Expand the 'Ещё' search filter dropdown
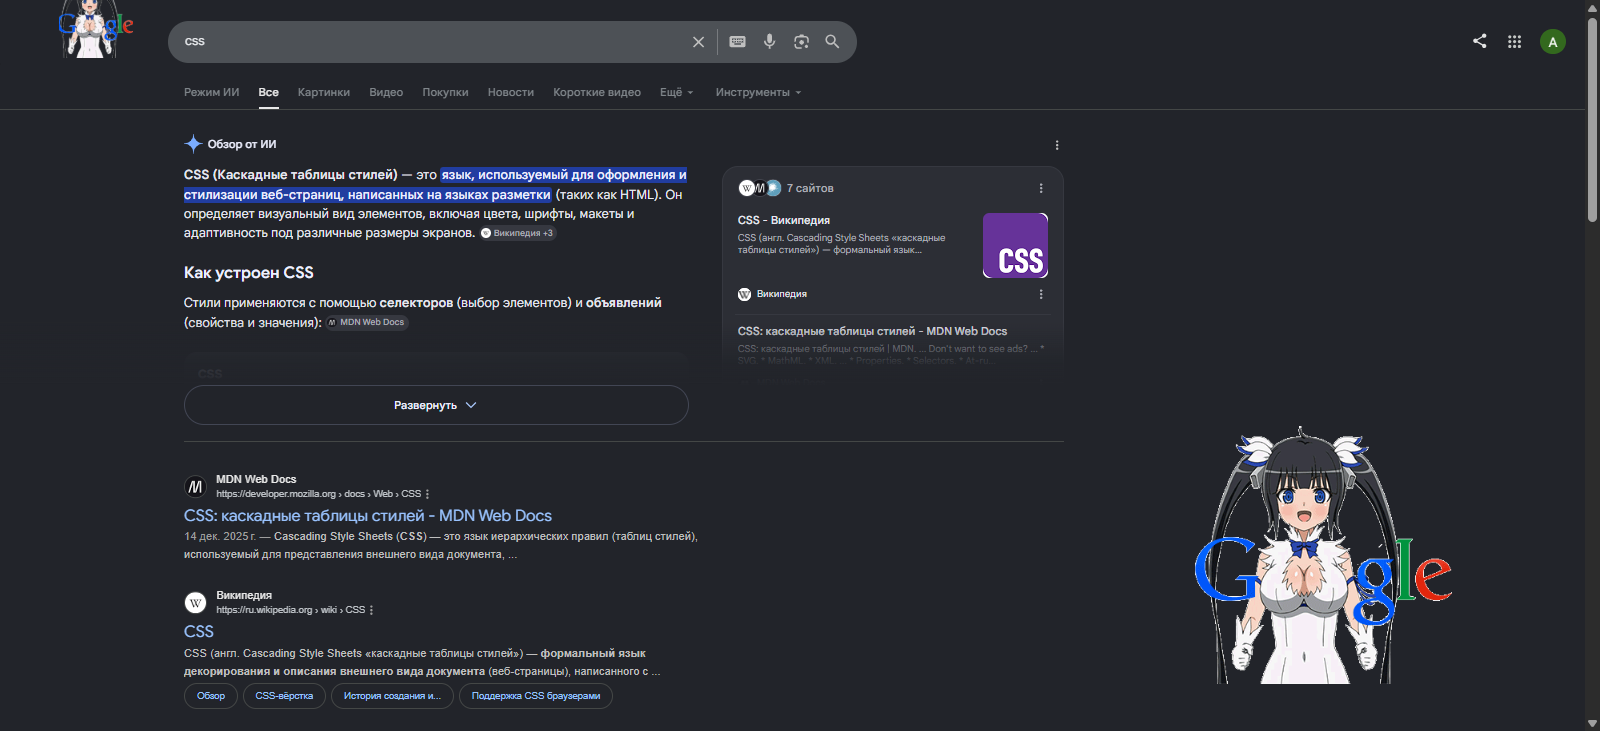This screenshot has height=731, width=1600. click(x=677, y=92)
